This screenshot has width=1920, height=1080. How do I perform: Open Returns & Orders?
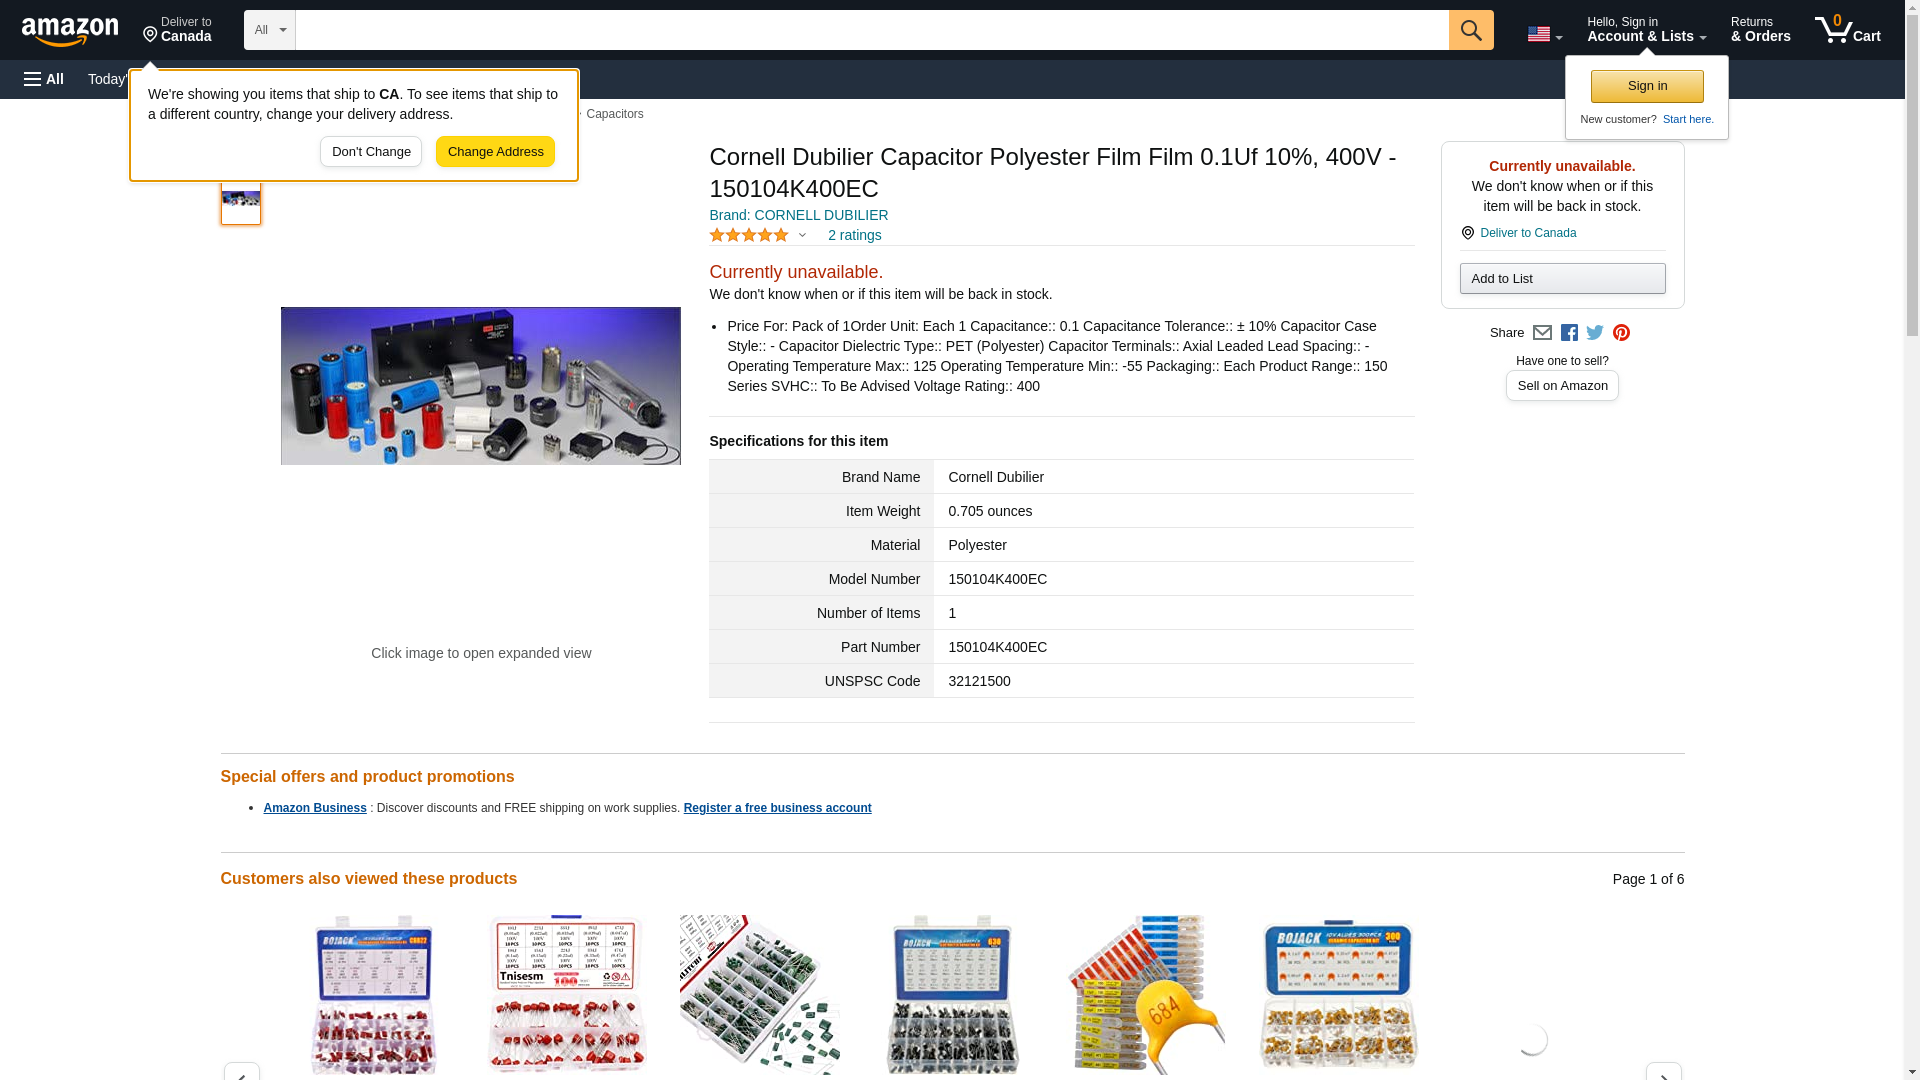[x=1760, y=29]
